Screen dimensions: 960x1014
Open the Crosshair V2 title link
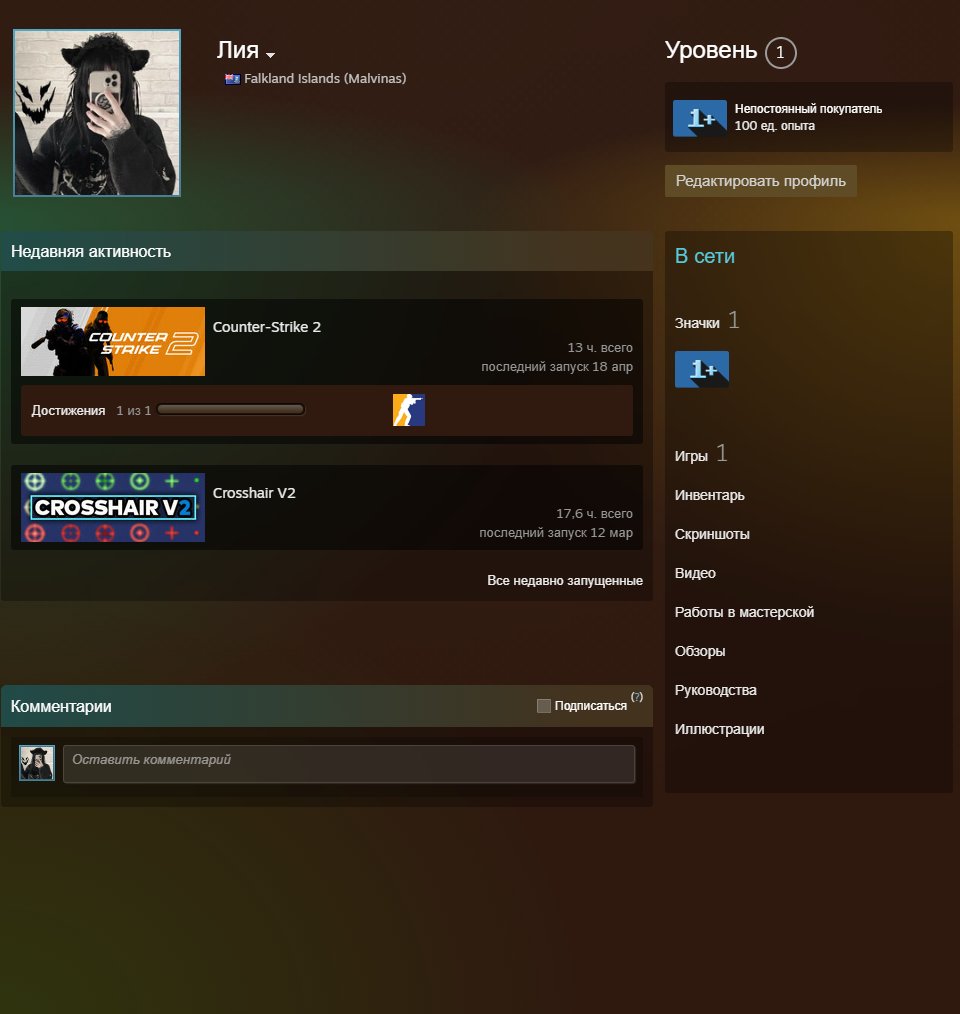[254, 493]
